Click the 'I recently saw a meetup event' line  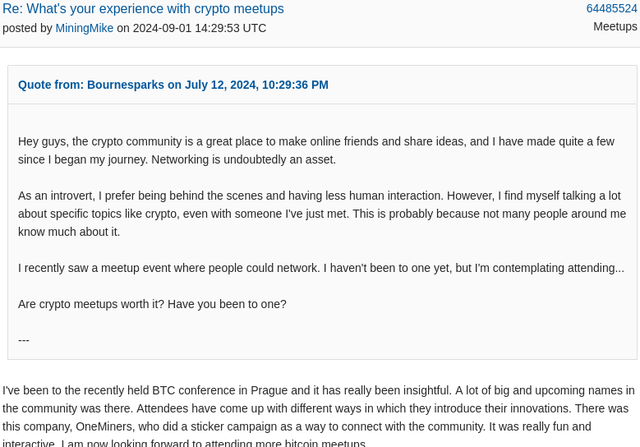point(321,268)
